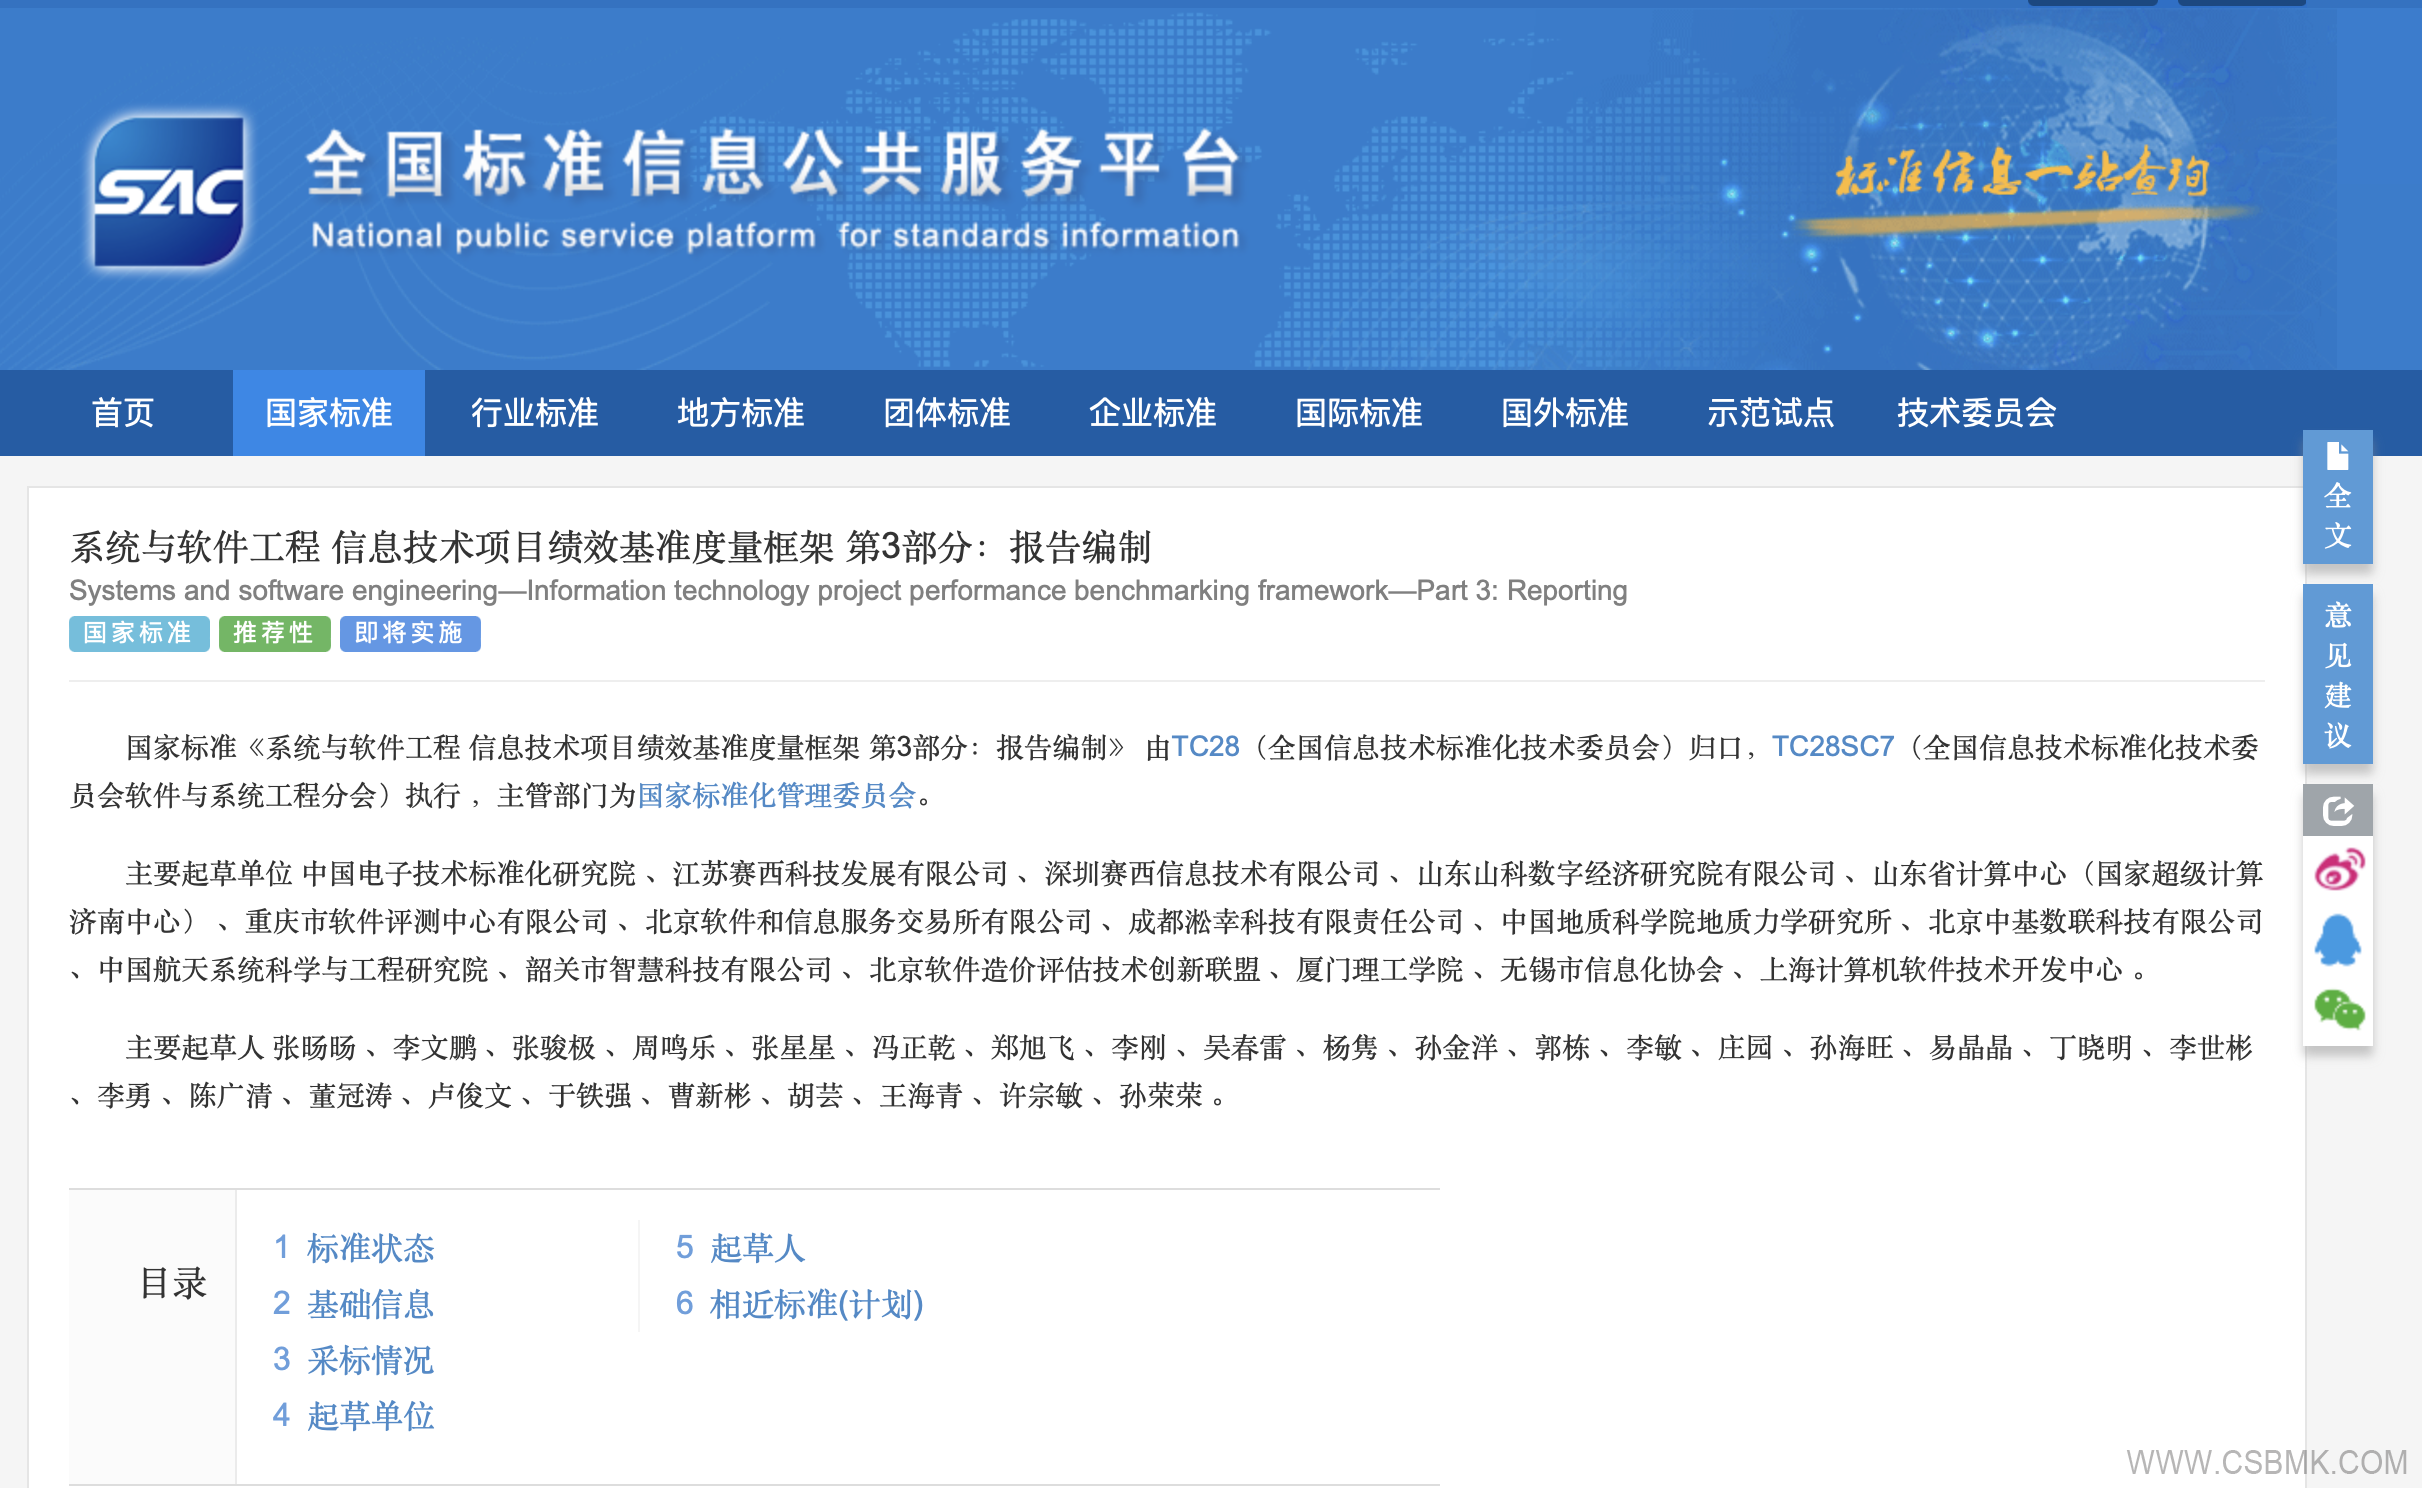This screenshot has height=1488, width=2422.
Task: Share via WeChat icon
Action: (2337, 1008)
